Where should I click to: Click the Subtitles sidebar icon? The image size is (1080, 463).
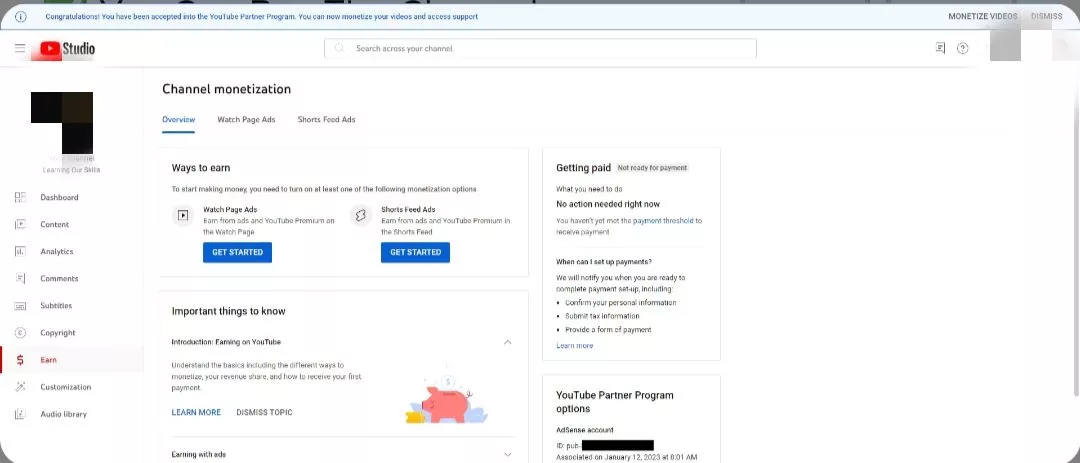(20, 305)
